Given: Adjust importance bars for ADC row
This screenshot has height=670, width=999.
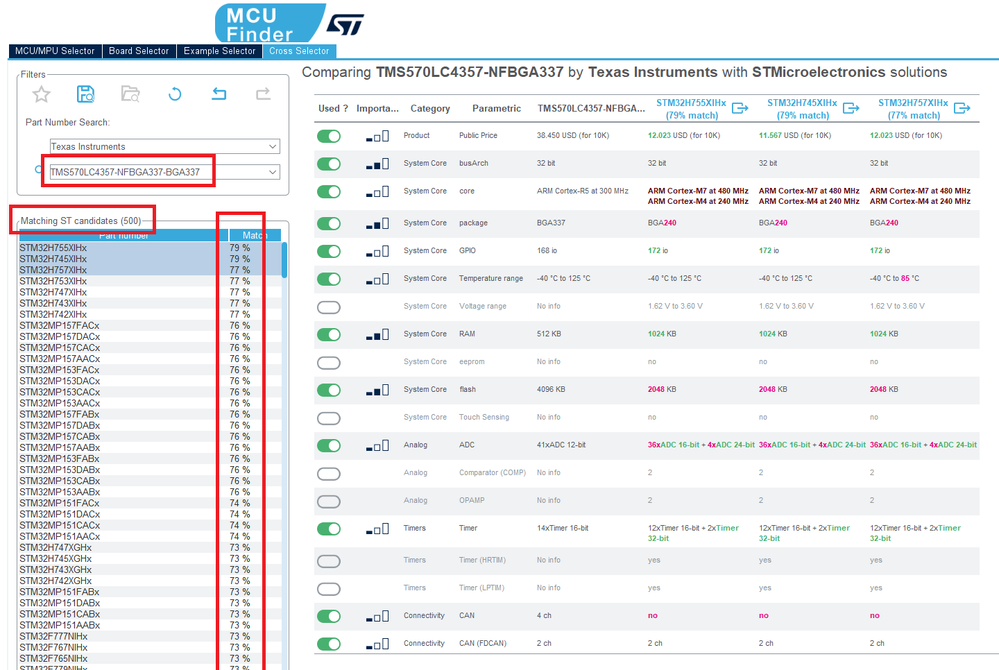Looking at the screenshot, I should (377, 446).
